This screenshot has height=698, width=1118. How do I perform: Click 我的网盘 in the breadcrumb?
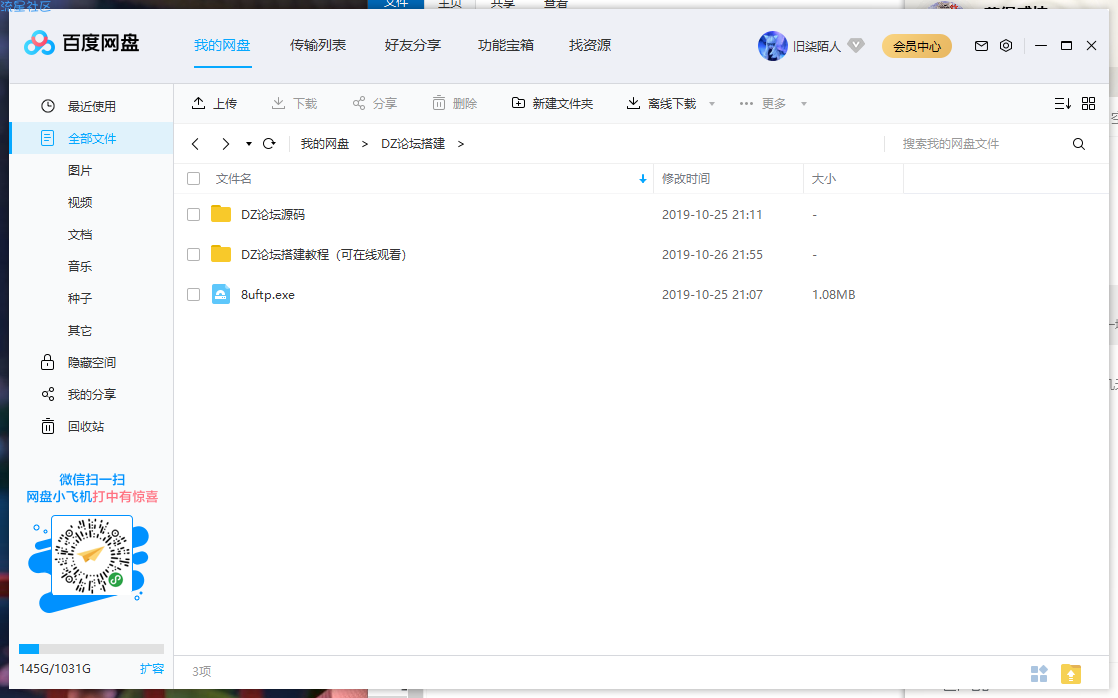pyautogui.click(x=325, y=144)
